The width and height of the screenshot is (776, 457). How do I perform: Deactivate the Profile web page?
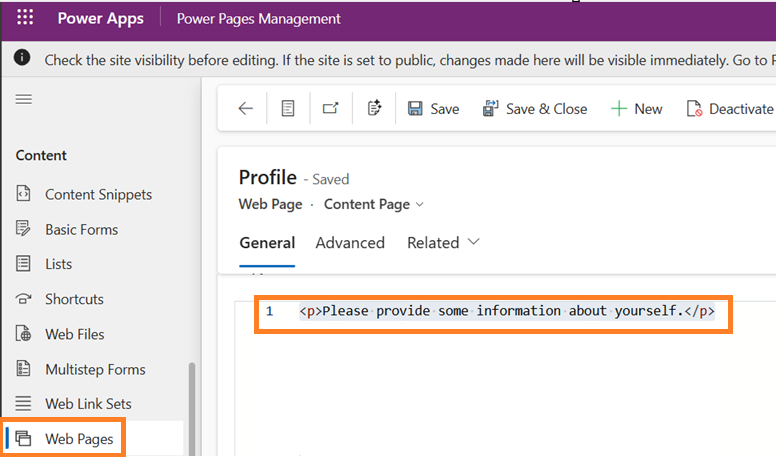pyautogui.click(x=730, y=109)
